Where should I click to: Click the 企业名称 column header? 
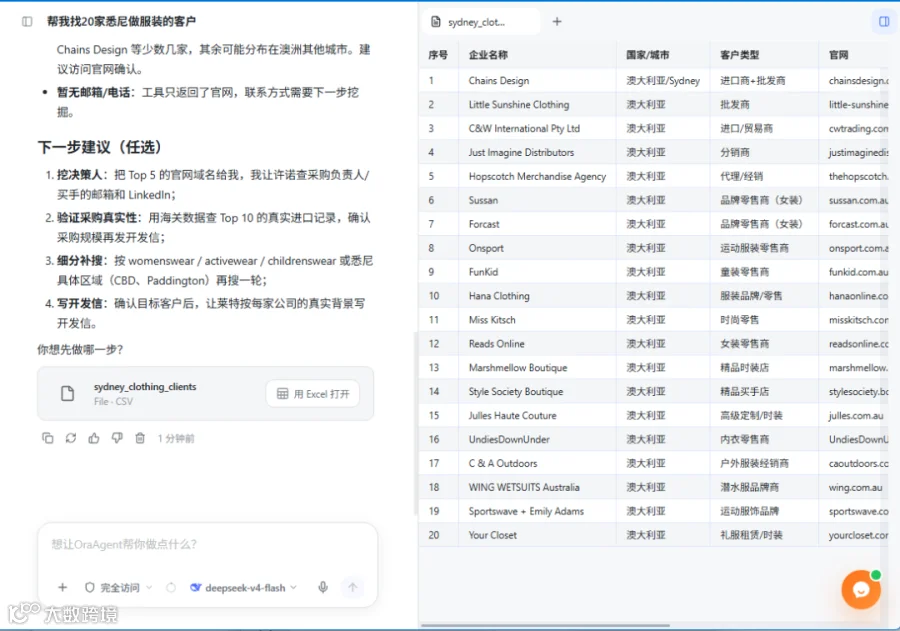click(x=537, y=55)
